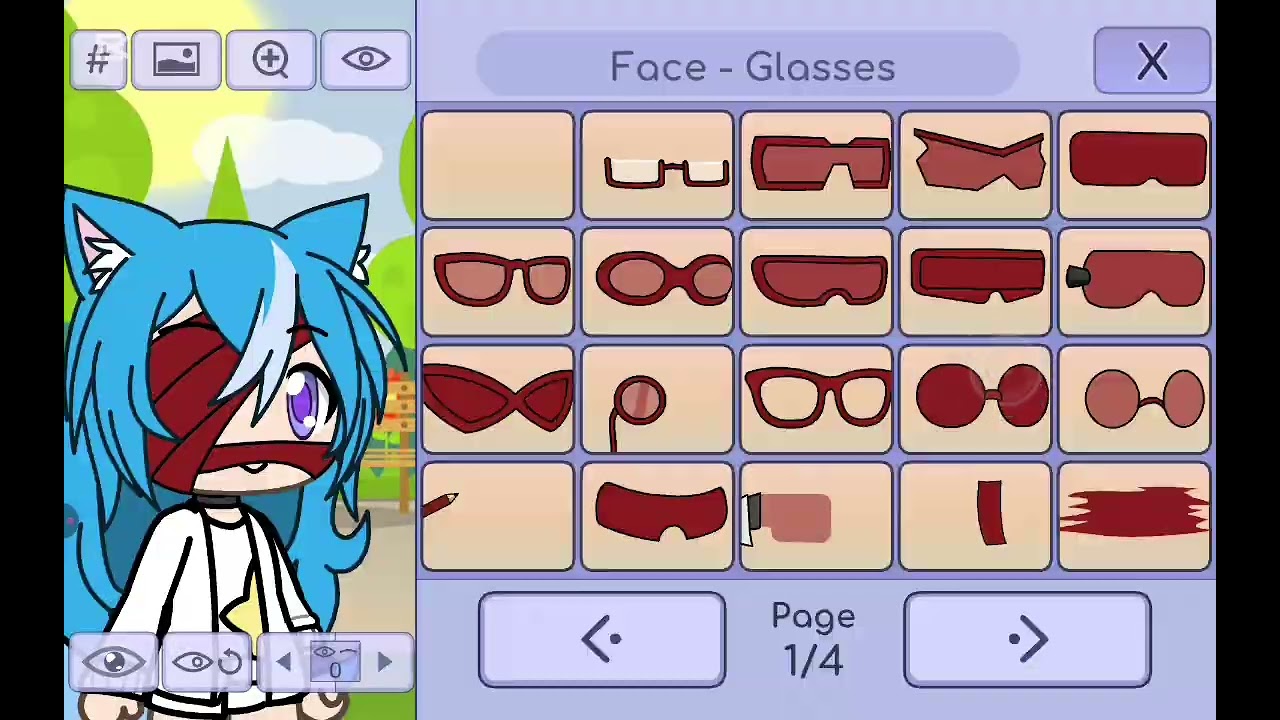
Task: Open the hashtag color code button
Action: point(98,60)
